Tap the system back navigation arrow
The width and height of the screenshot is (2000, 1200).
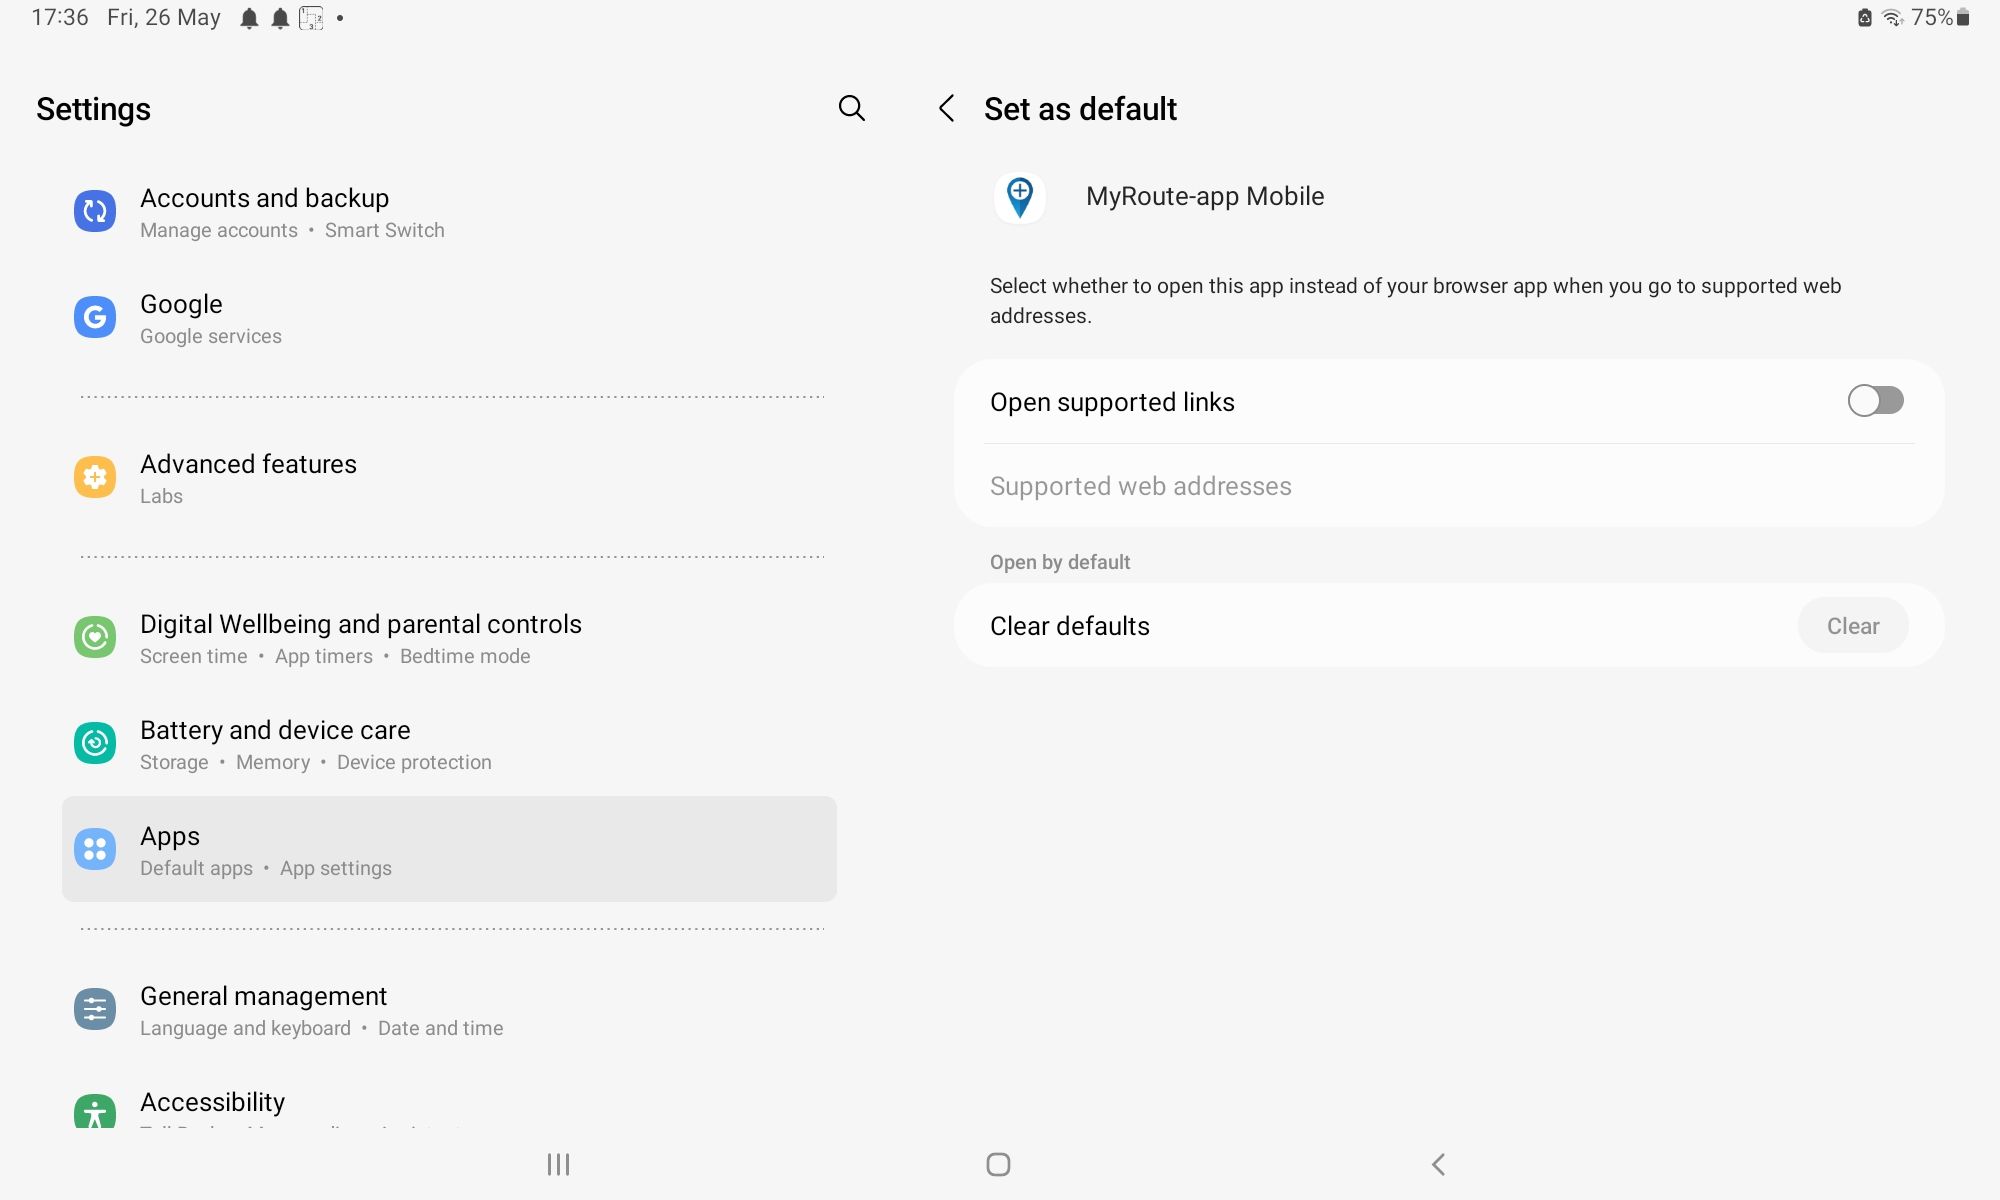tap(1438, 1164)
